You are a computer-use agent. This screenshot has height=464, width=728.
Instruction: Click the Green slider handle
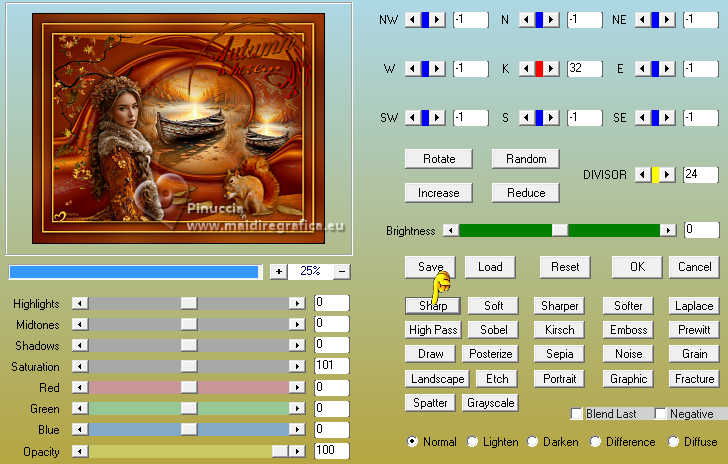(188, 408)
